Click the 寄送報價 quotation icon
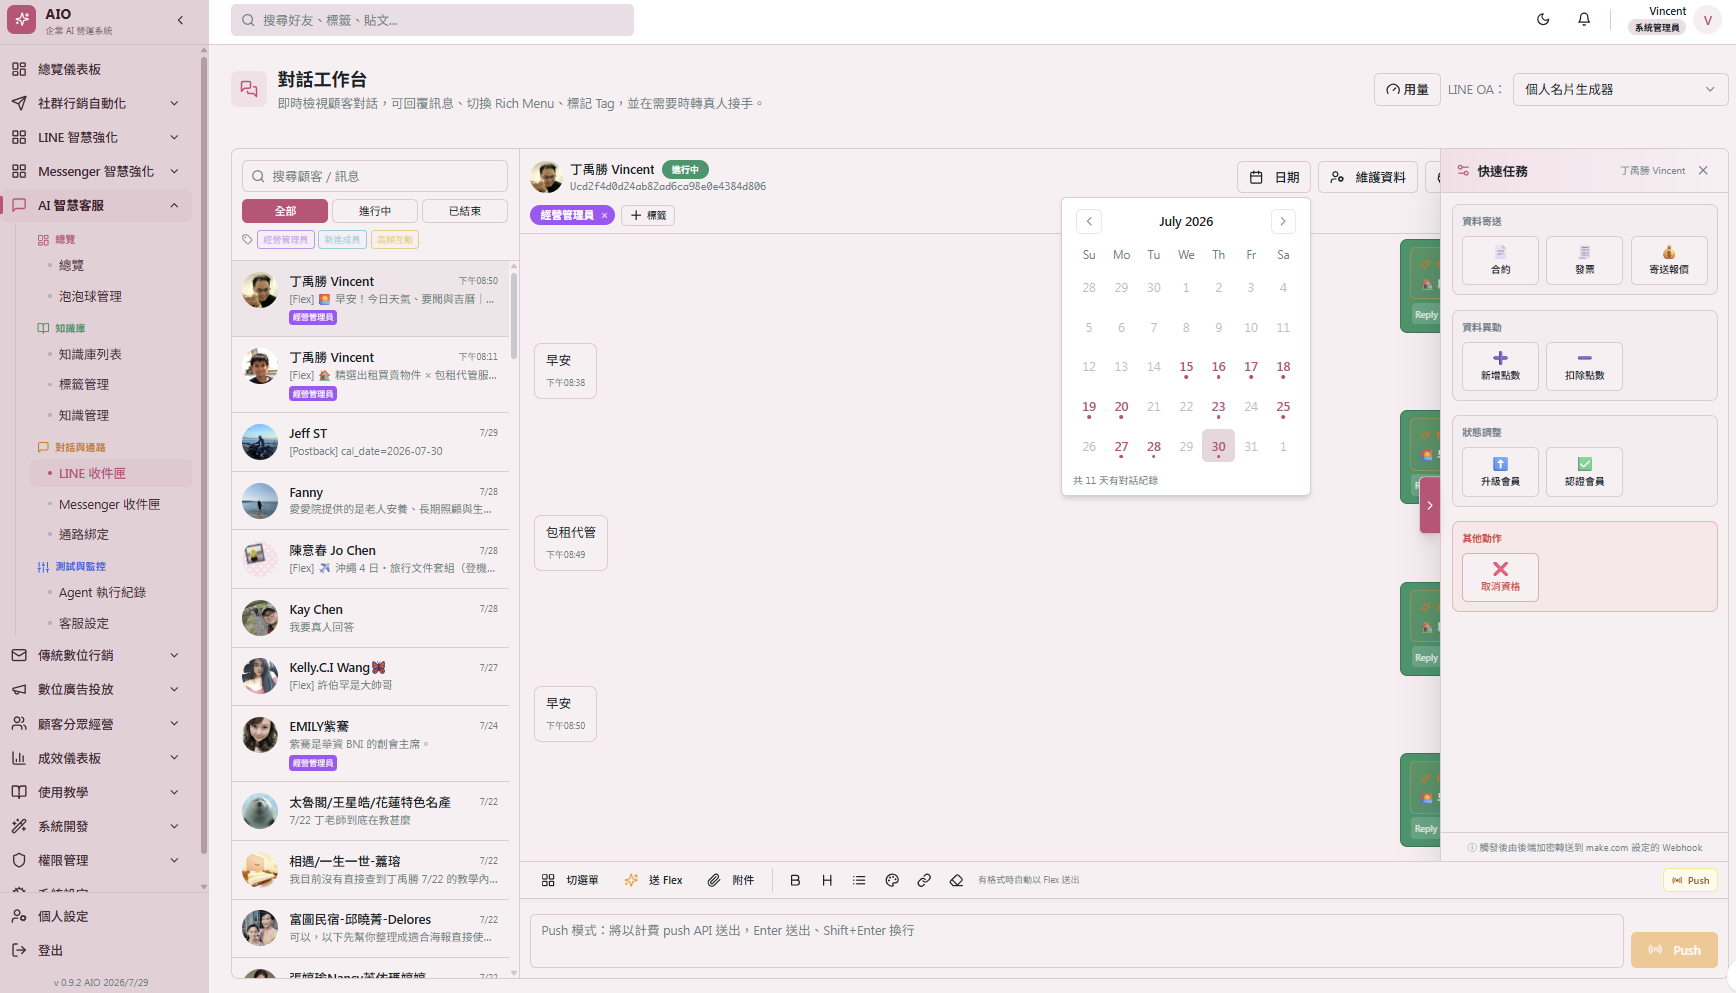1736x993 pixels. (1669, 260)
